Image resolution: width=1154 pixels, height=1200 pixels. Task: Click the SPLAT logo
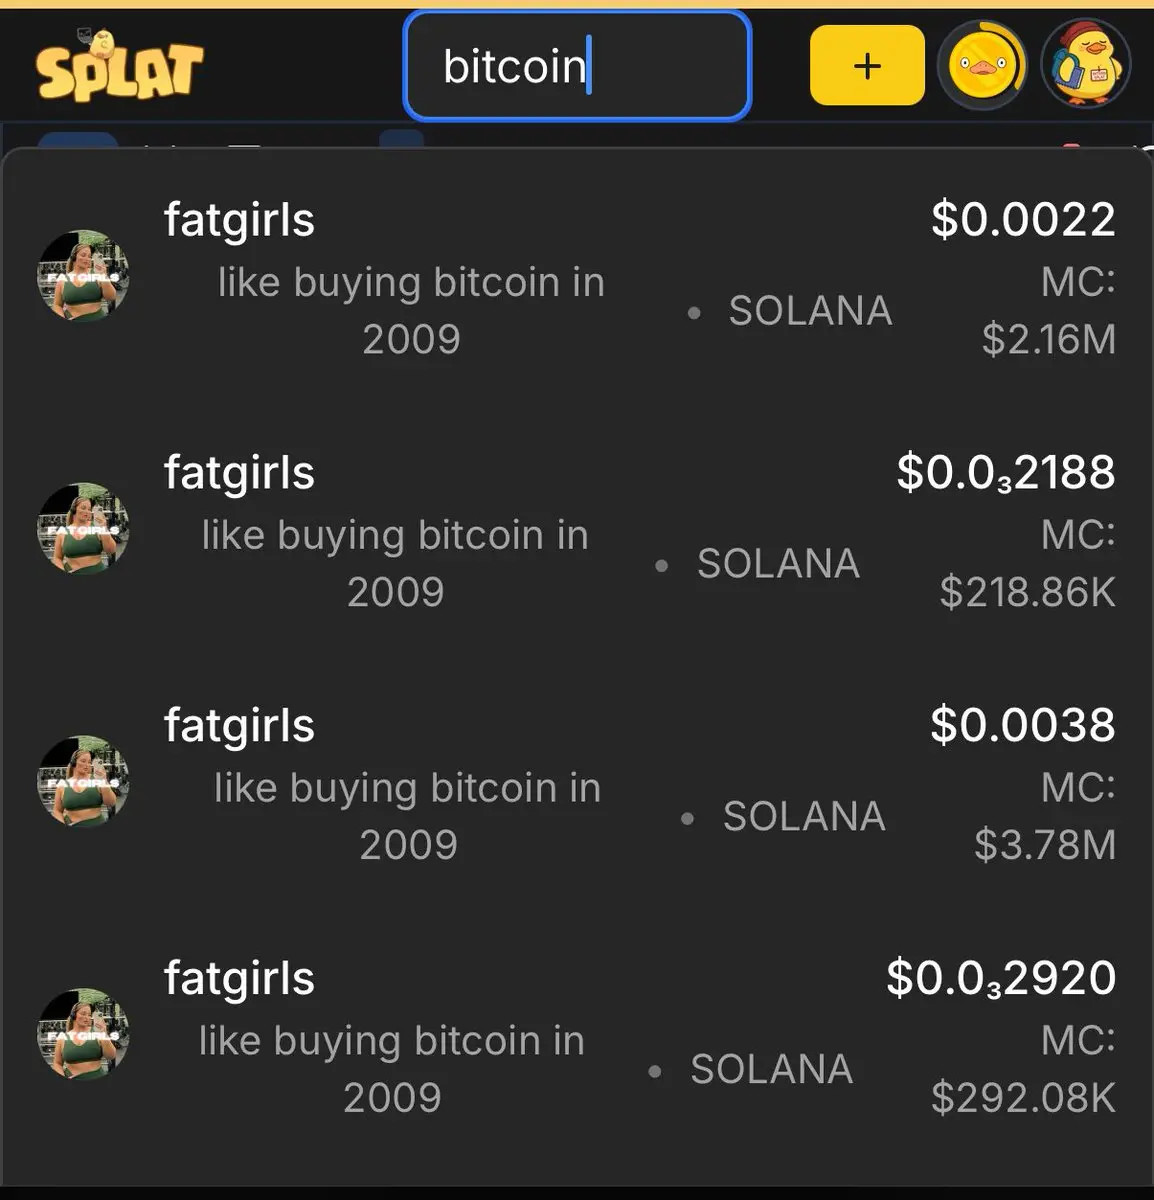120,66
